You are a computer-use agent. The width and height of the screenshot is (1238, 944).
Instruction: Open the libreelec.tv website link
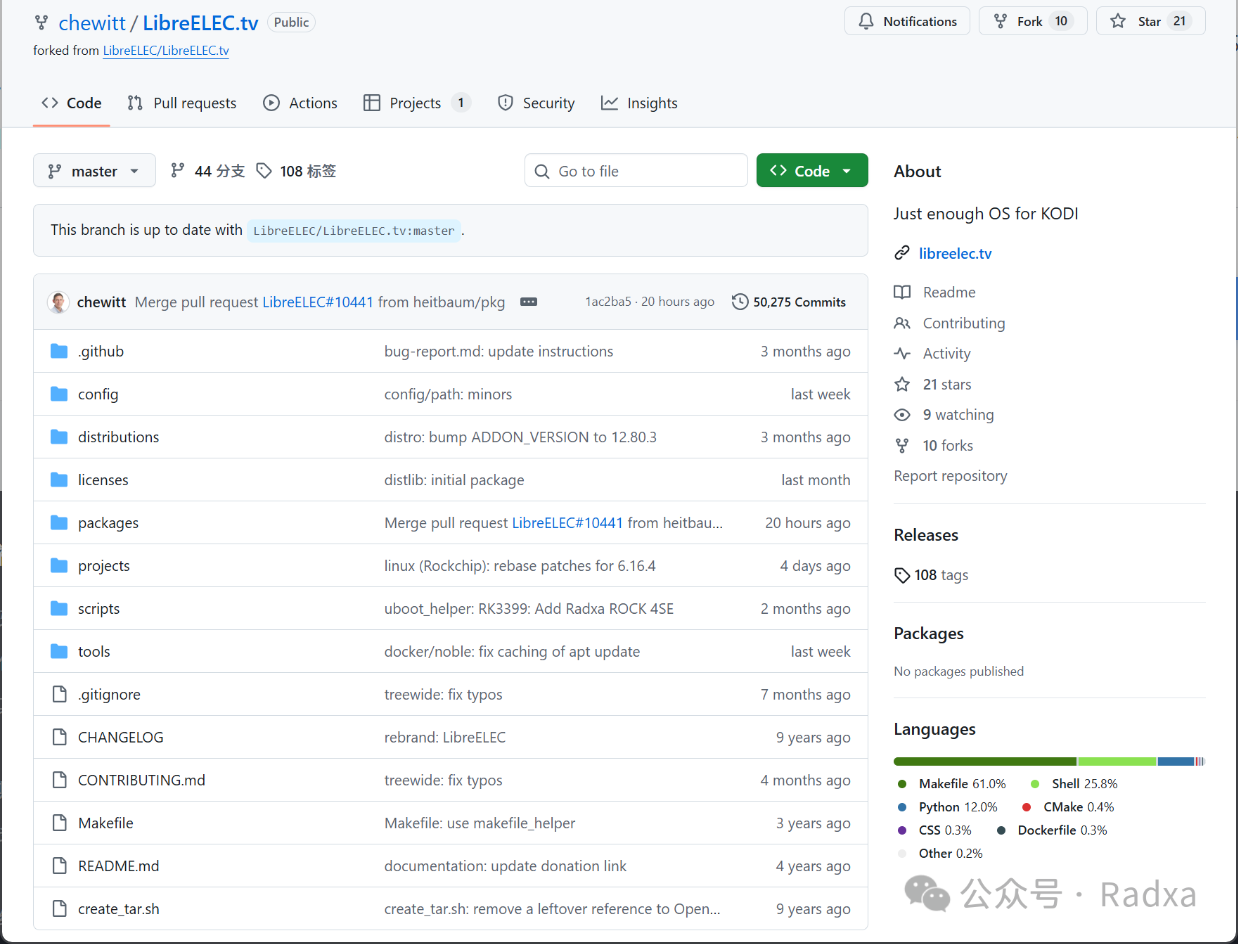click(955, 253)
